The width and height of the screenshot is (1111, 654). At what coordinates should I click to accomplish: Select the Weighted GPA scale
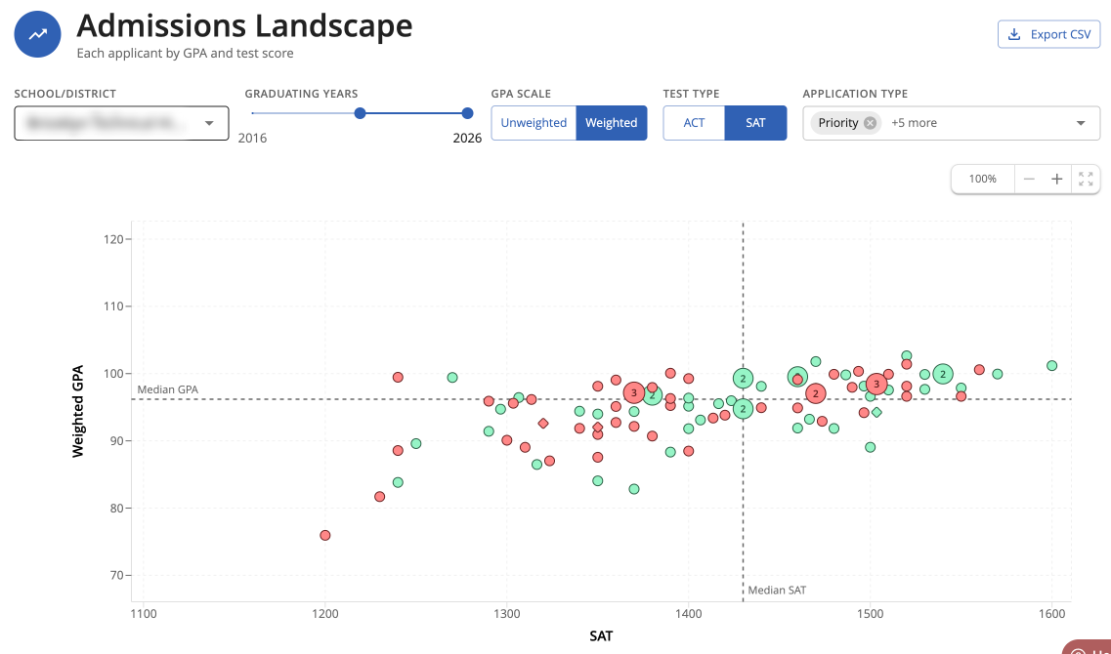[611, 123]
